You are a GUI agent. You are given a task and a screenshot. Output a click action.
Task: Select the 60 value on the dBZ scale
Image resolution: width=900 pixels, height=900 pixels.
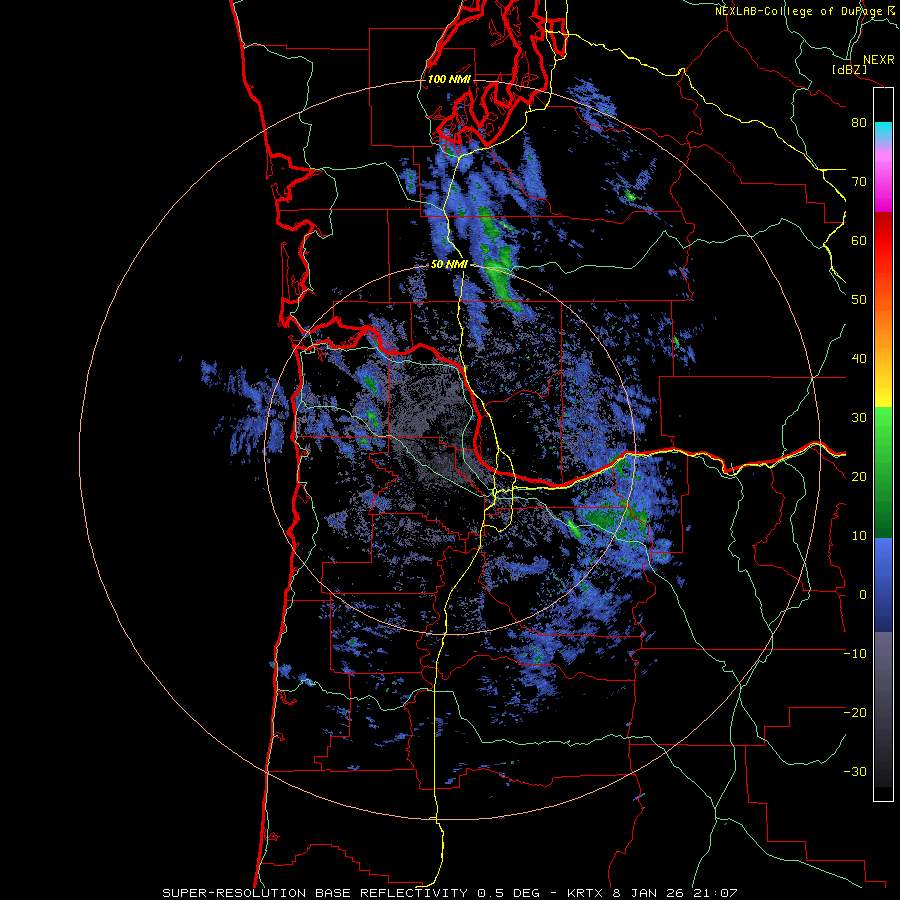[859, 240]
